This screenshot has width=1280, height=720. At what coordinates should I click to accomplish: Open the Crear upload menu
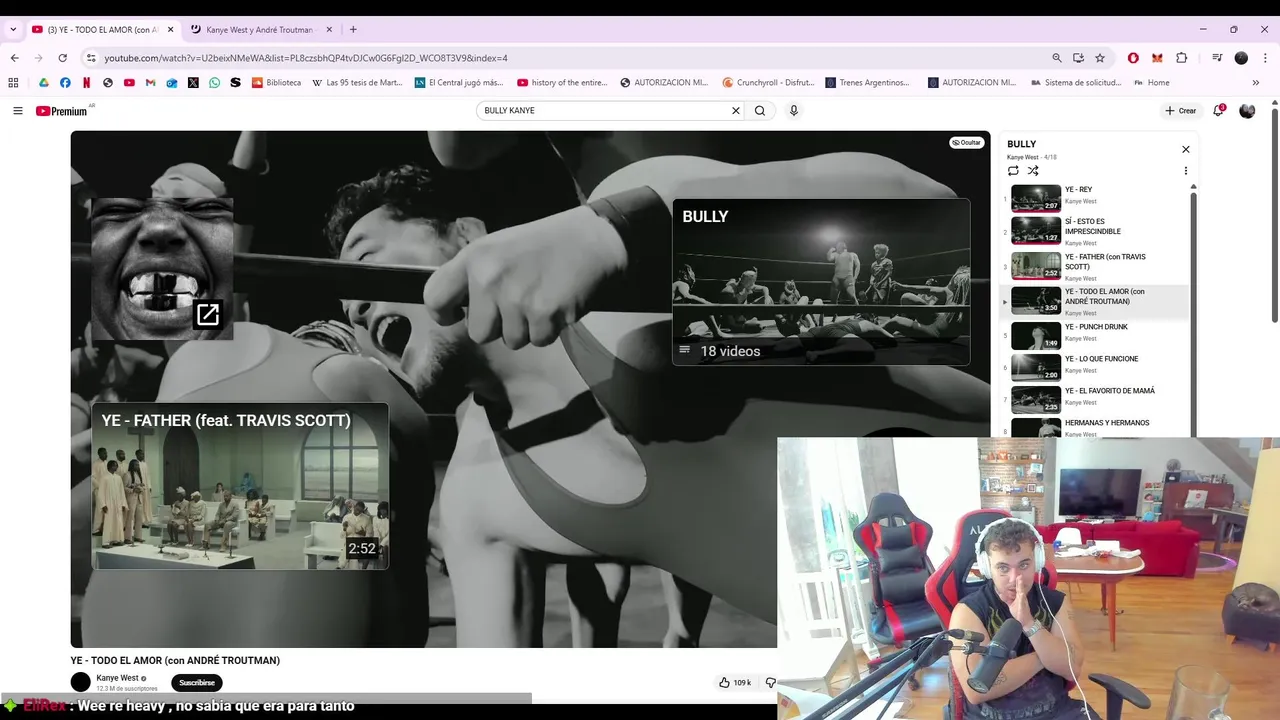[x=1180, y=111]
